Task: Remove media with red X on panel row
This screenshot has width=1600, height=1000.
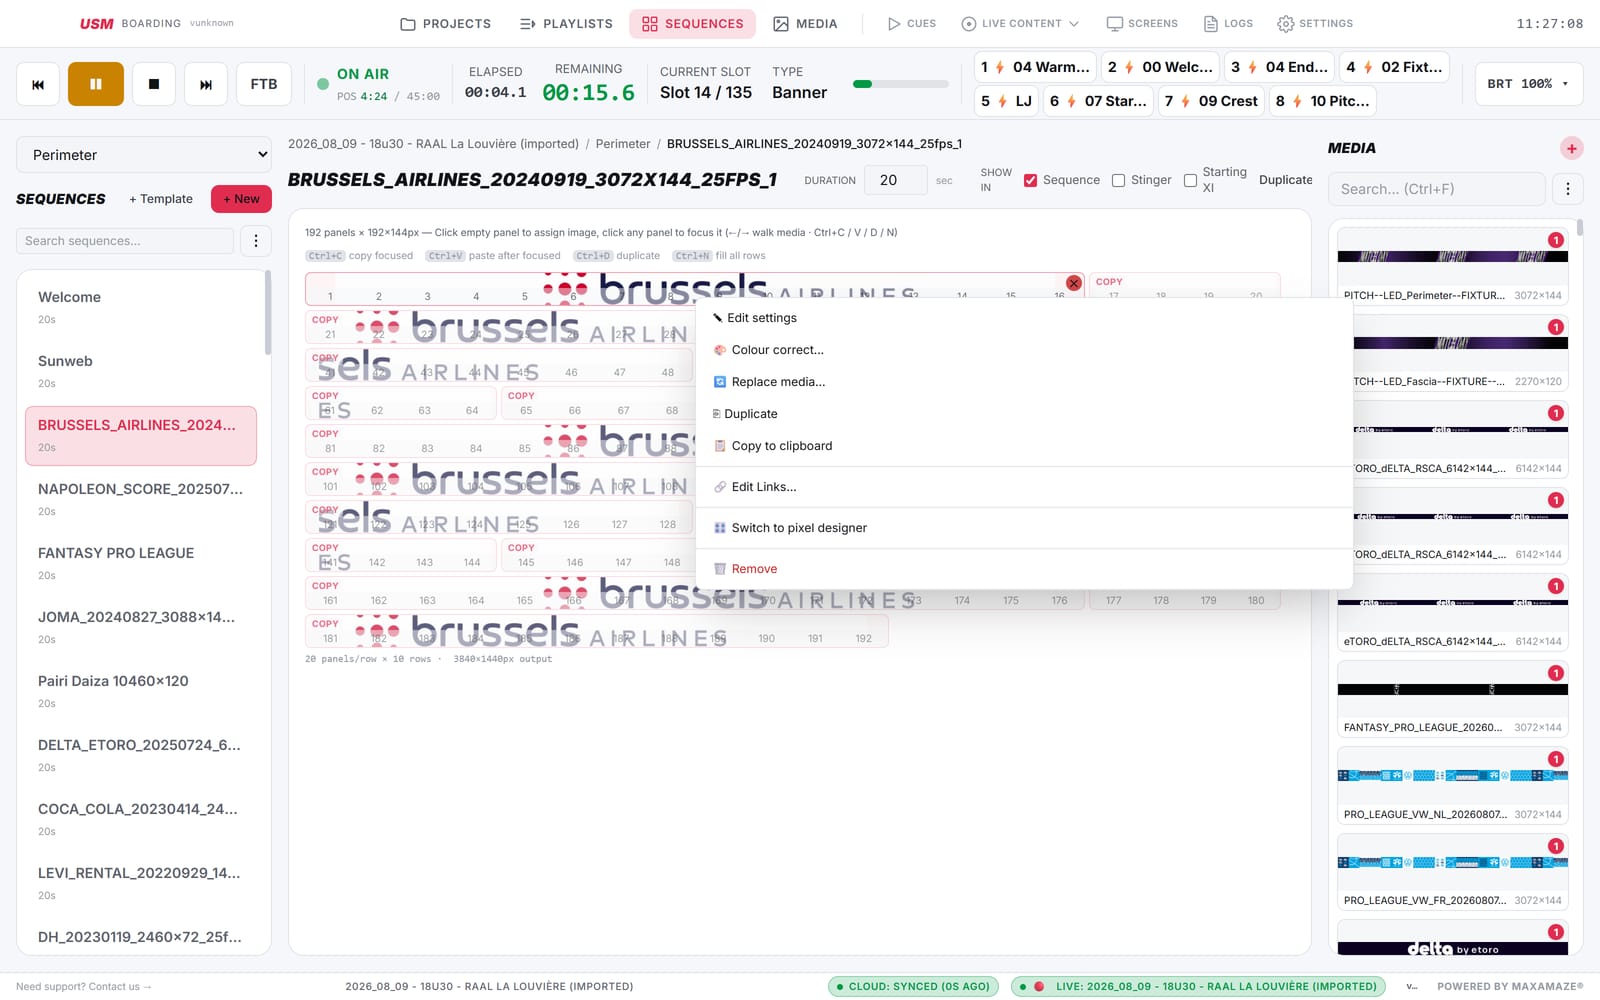Action: (x=1073, y=283)
